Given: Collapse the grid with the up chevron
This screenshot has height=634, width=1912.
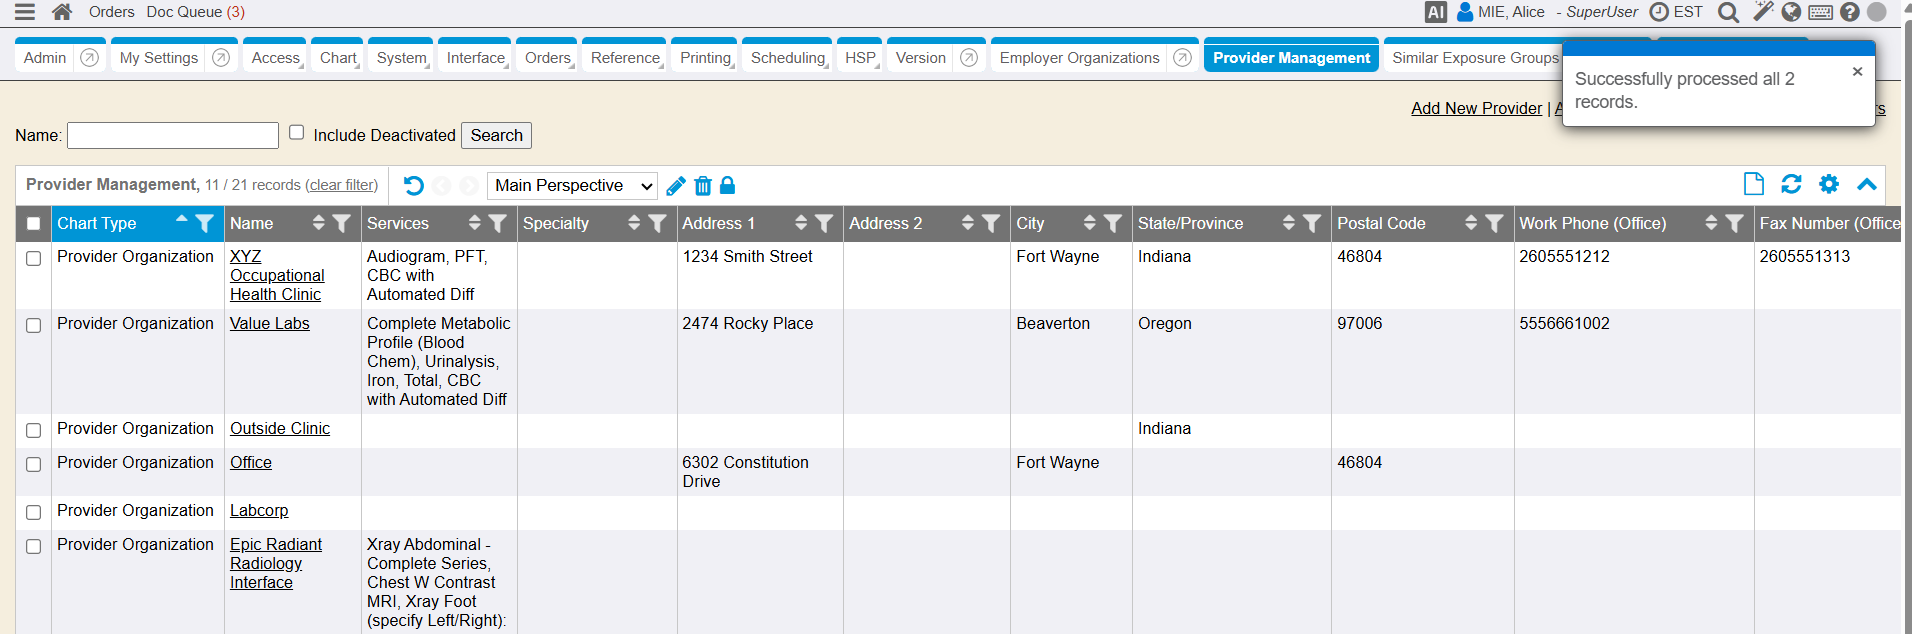Looking at the screenshot, I should pyautogui.click(x=1866, y=184).
